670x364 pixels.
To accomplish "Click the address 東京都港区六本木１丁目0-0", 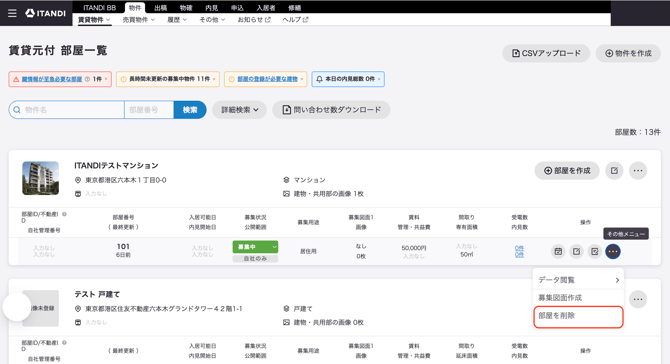I will (126, 180).
